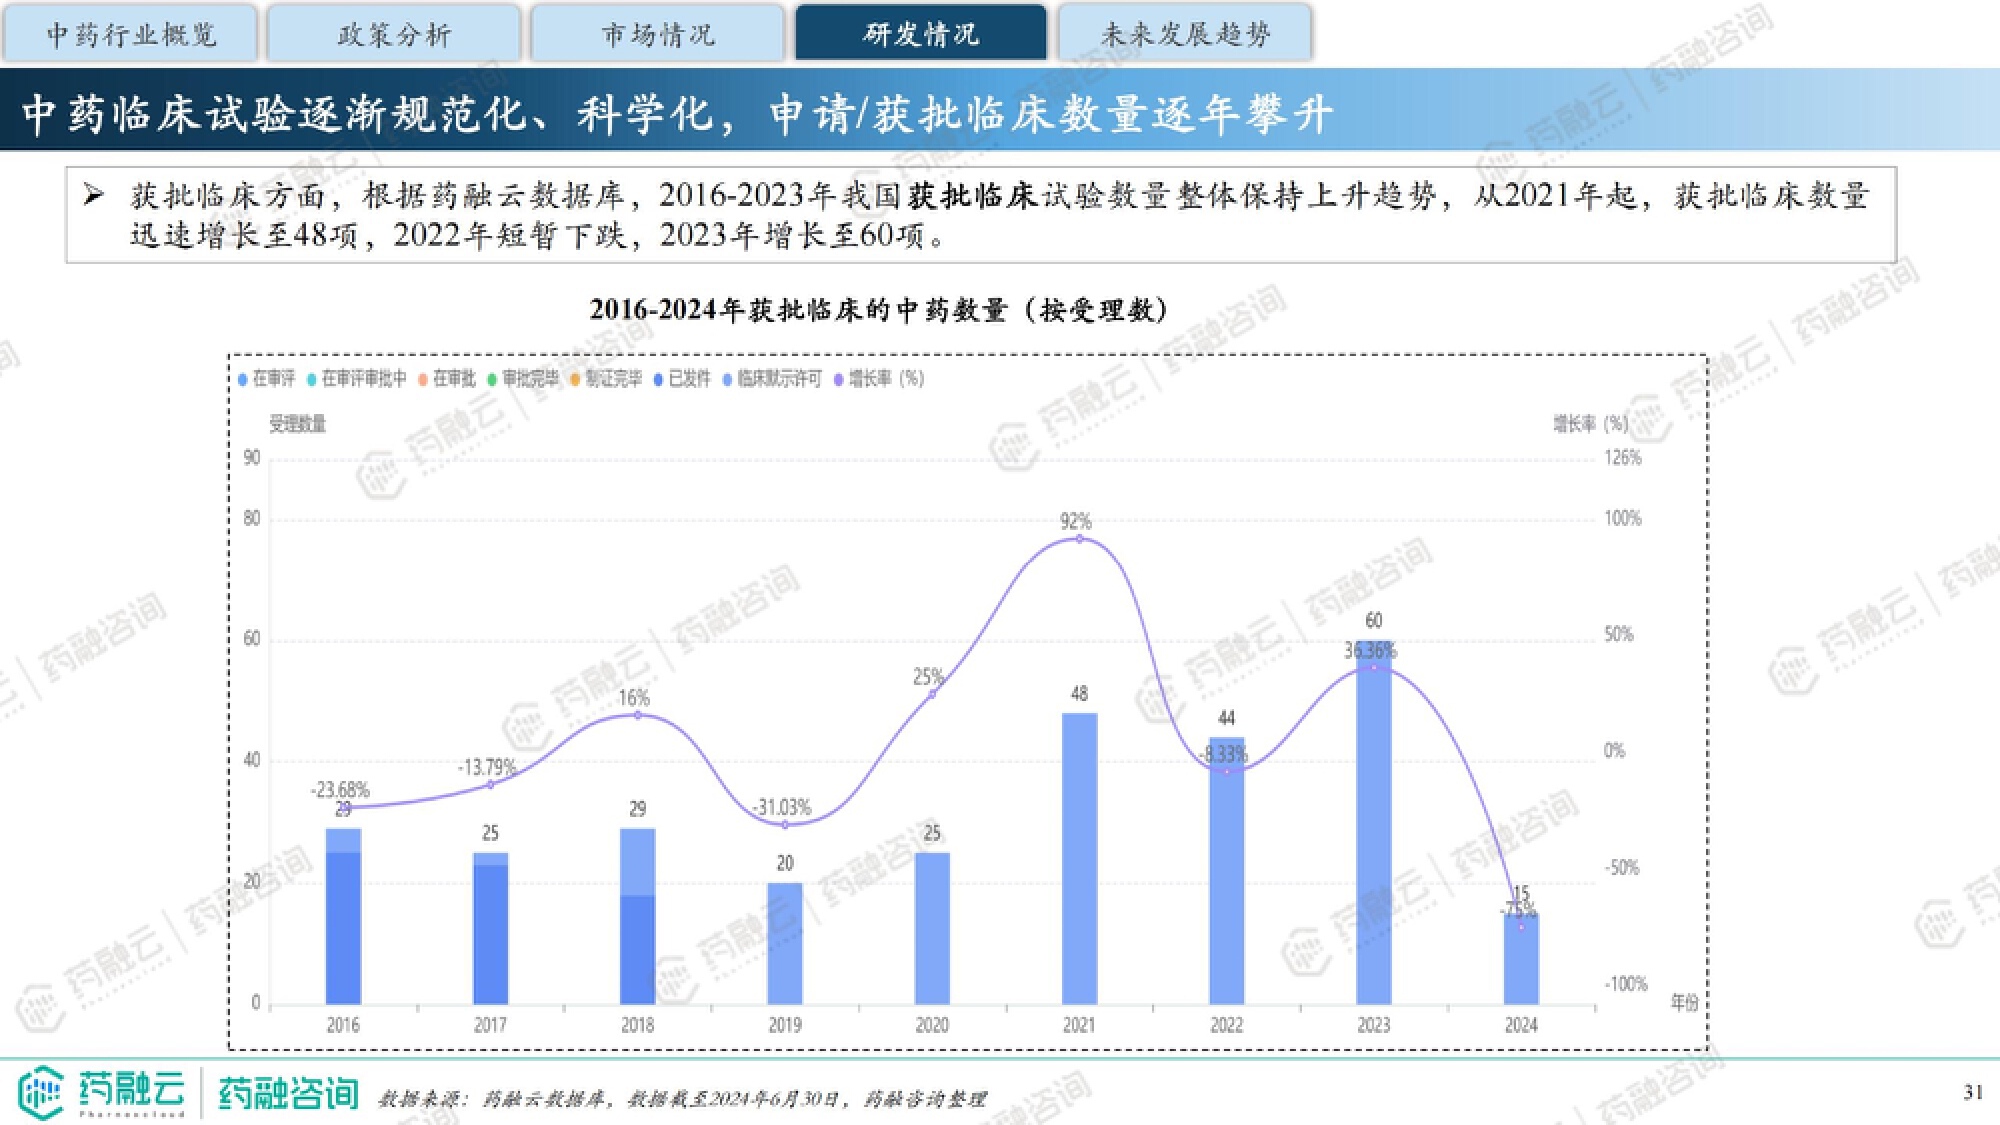Click the 药融咨询 logo text
Screen dimensions: 2000x1125
point(288,1094)
